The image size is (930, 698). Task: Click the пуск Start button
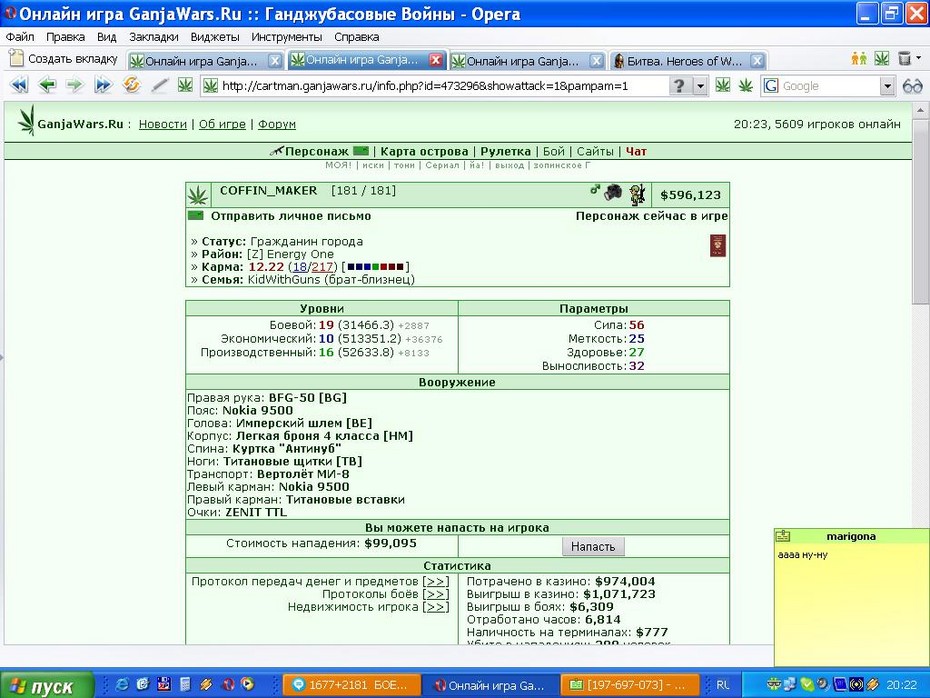pyautogui.click(x=47, y=686)
